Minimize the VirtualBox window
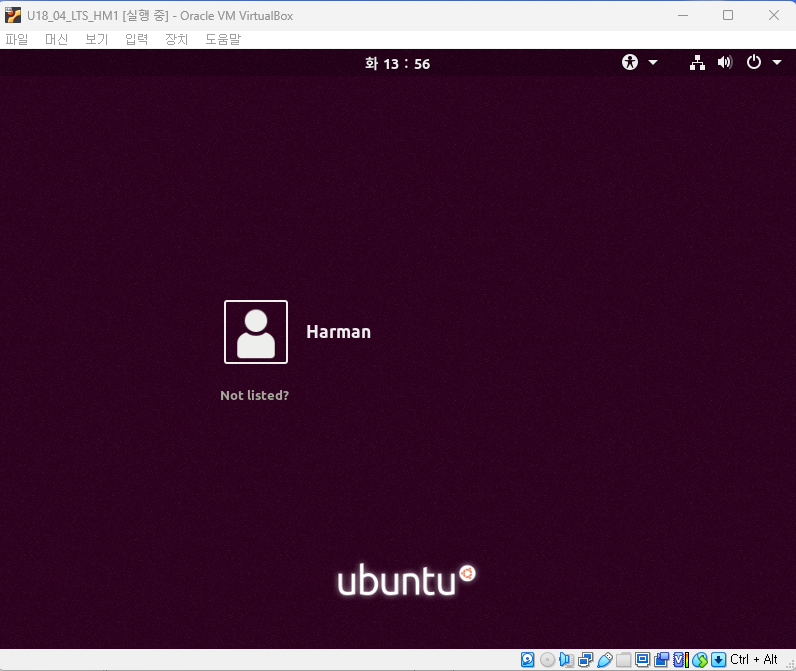Image resolution: width=796 pixels, height=671 pixels. 683,15
